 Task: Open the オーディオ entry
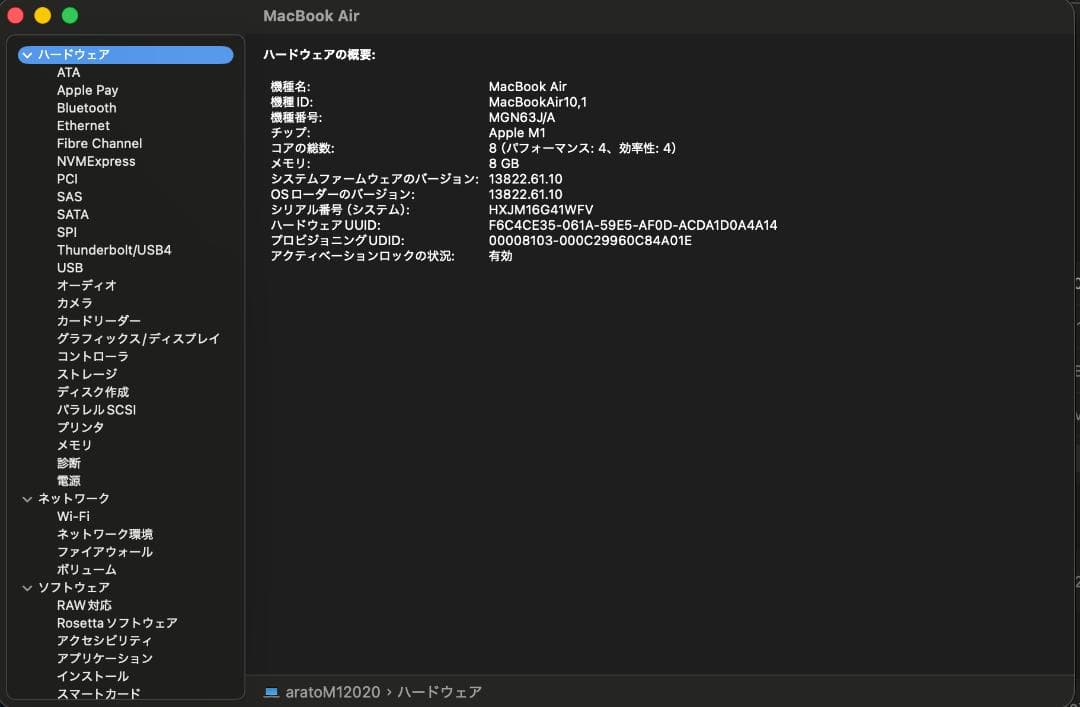point(87,285)
